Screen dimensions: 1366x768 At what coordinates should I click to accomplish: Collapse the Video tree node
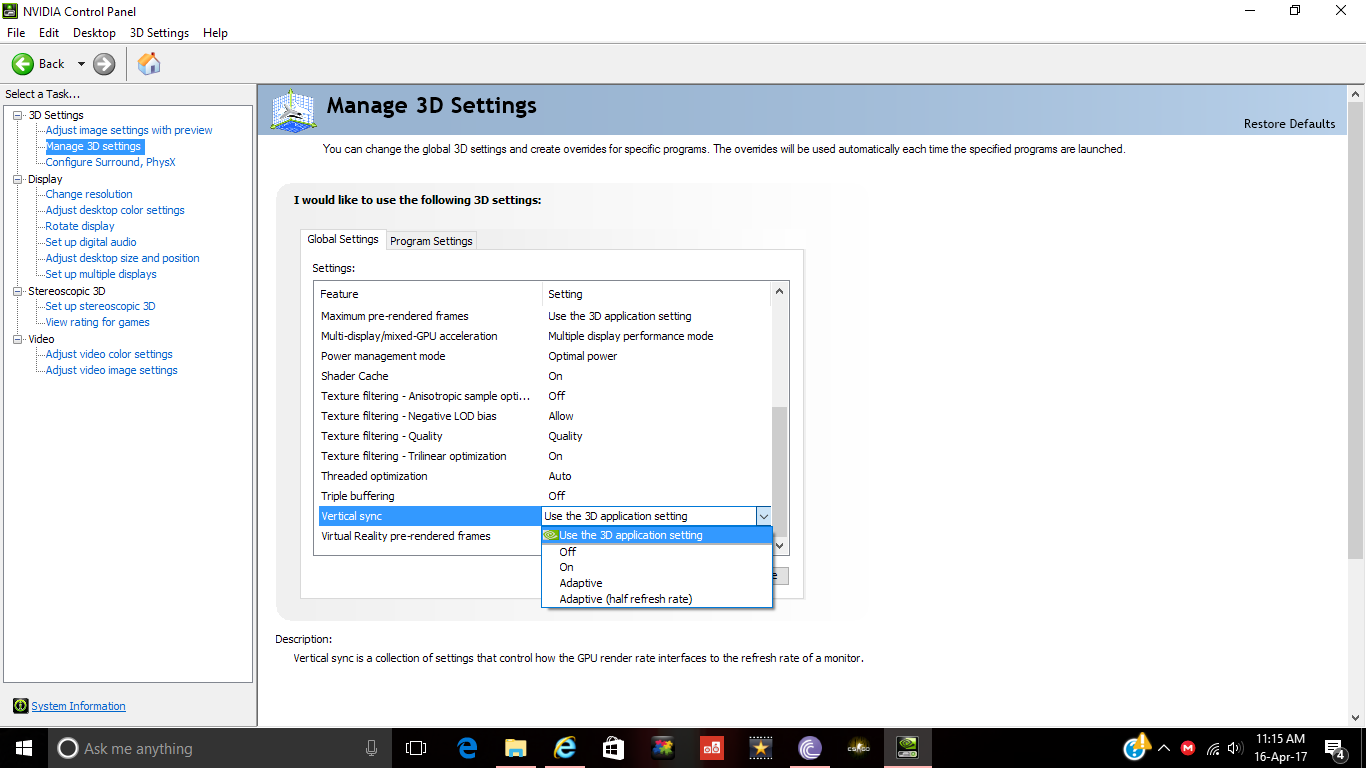pos(17,339)
